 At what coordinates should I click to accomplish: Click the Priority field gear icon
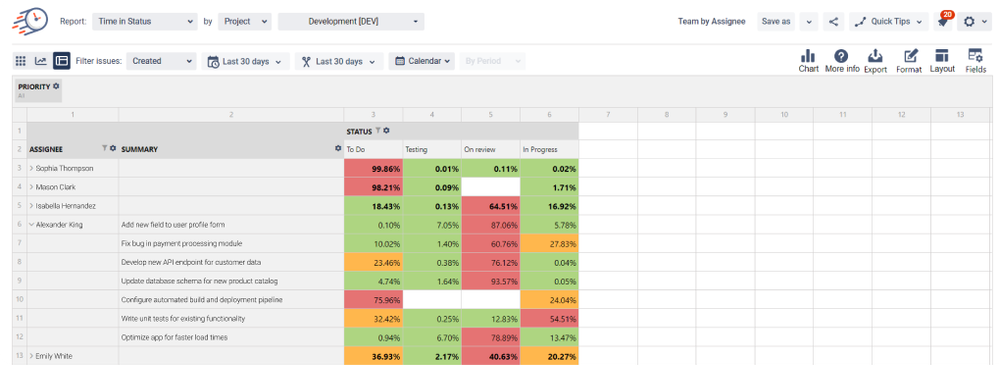click(56, 86)
